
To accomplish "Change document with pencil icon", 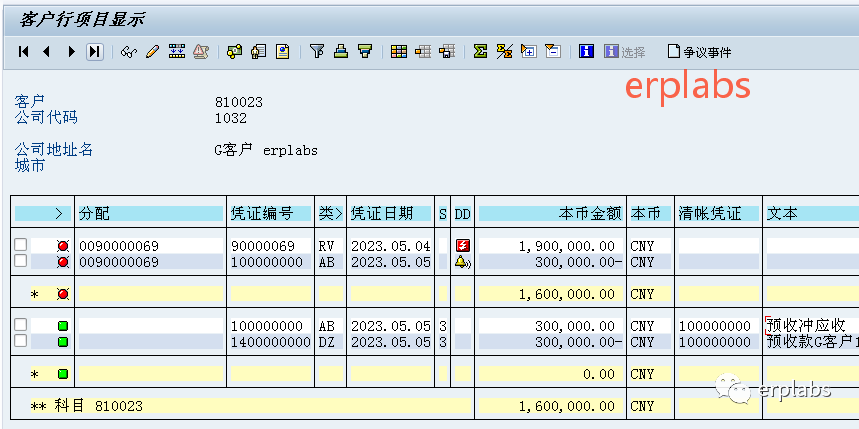I will (x=152, y=52).
